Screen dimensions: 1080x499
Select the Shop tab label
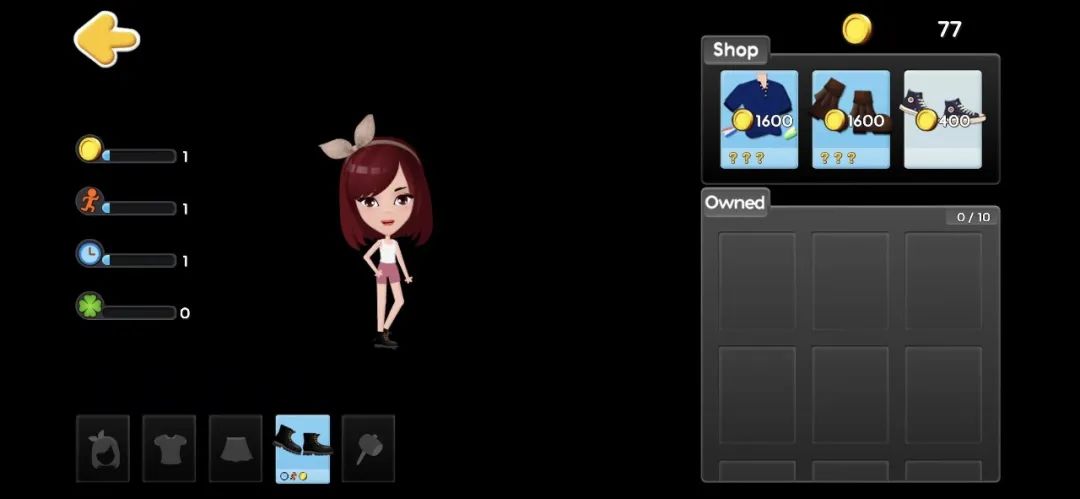click(x=736, y=50)
